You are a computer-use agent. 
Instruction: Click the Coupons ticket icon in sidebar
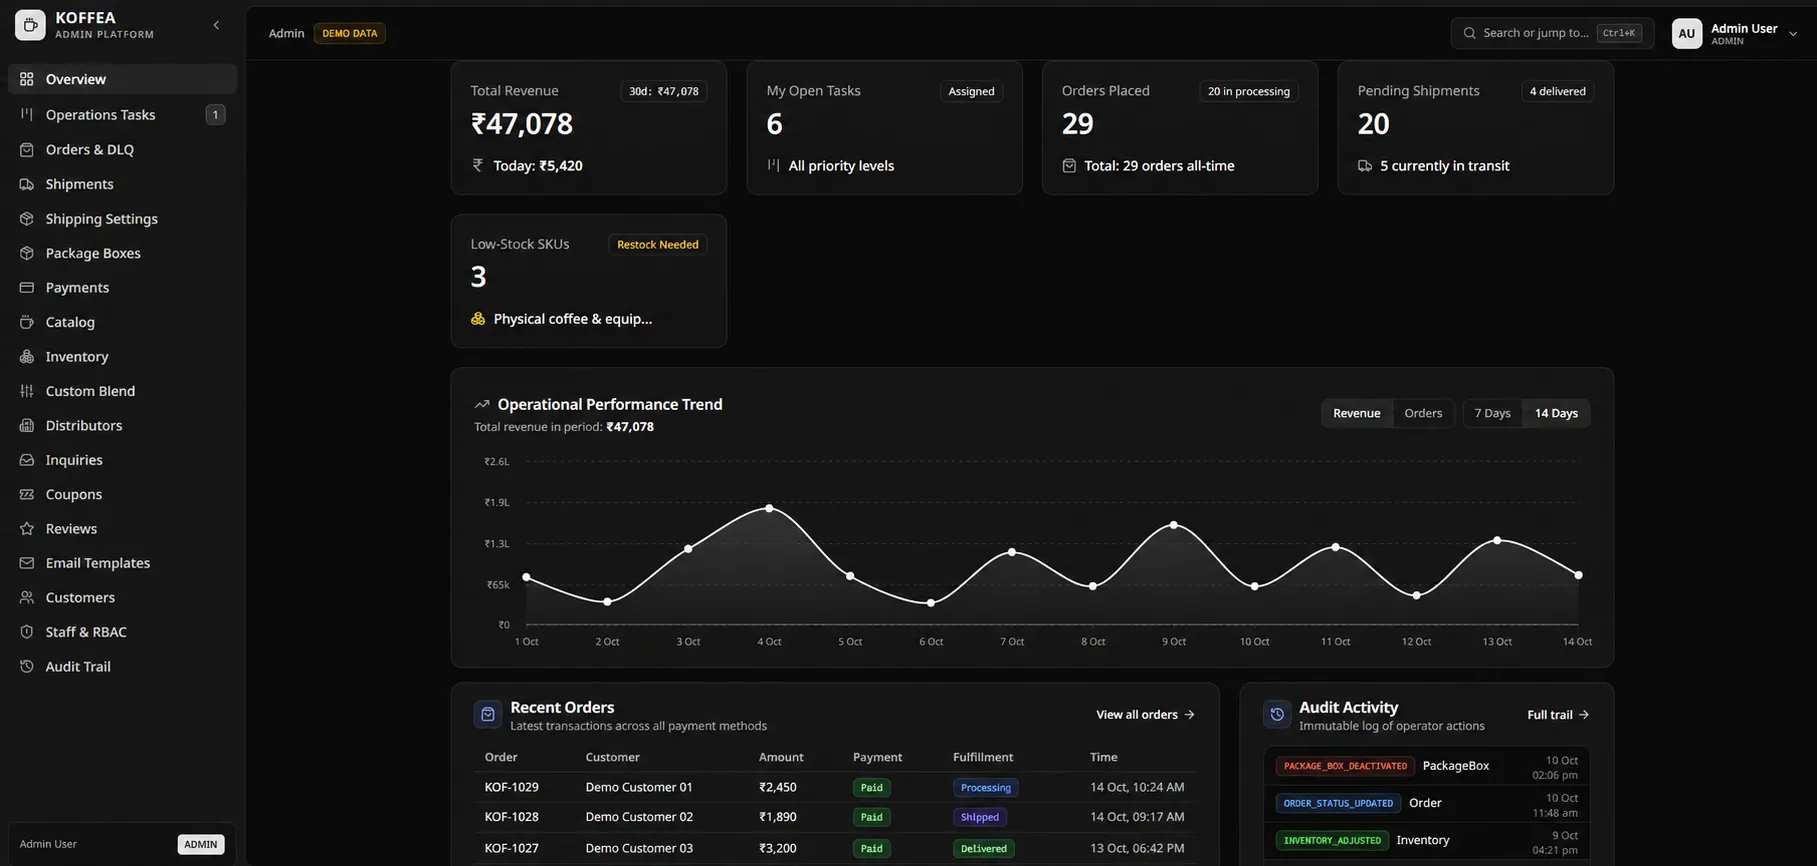[27, 494]
